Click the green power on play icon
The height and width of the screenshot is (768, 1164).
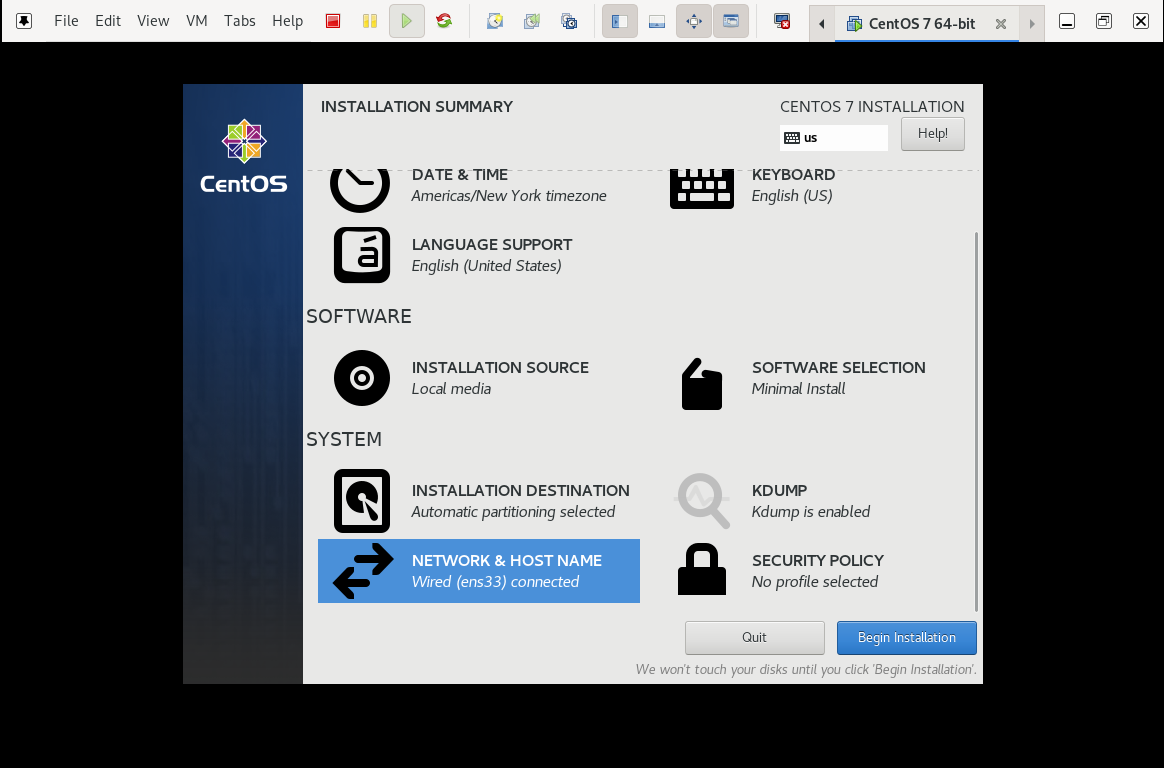tap(407, 21)
